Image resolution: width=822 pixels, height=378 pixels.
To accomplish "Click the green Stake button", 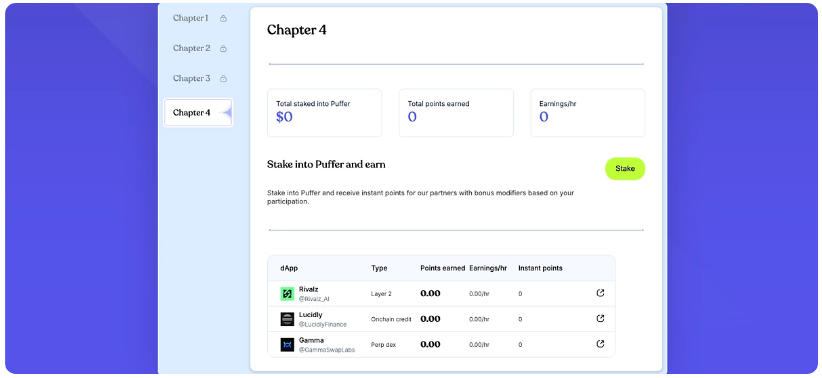I will pos(625,169).
